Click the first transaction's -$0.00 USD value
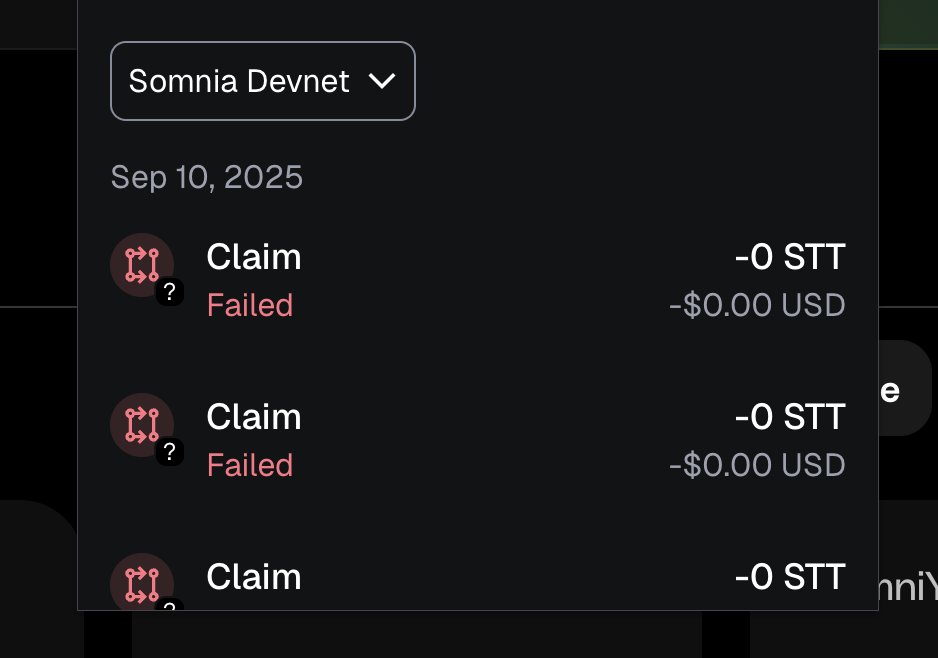Image resolution: width=938 pixels, height=658 pixels. point(757,304)
